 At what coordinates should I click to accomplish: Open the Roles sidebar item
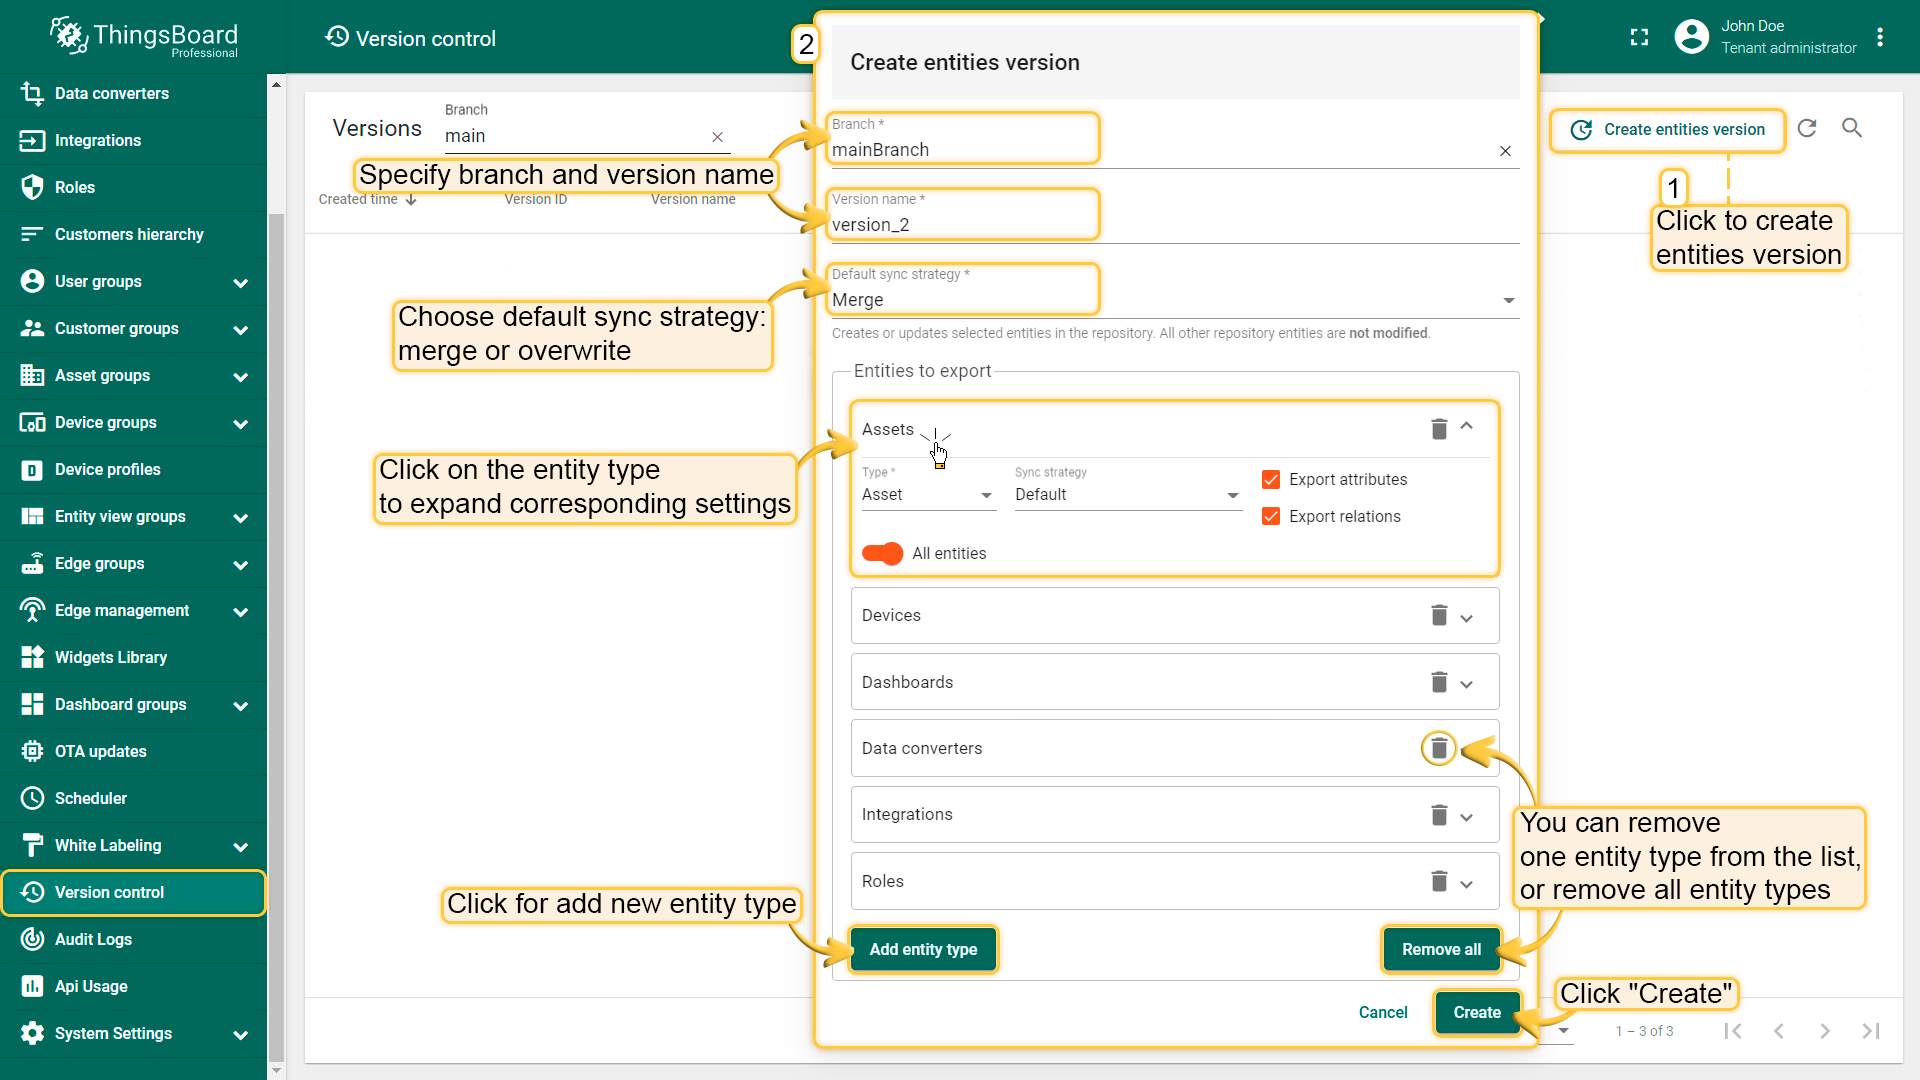point(134,188)
